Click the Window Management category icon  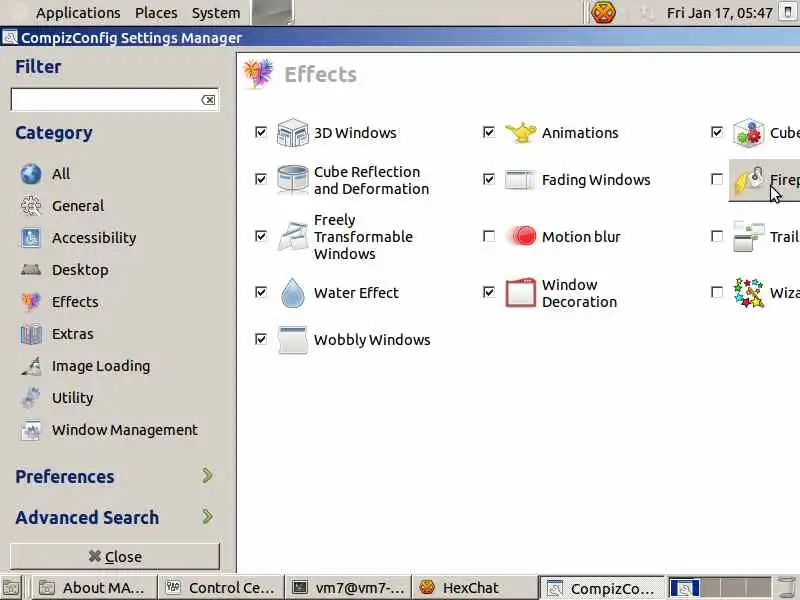(31, 430)
